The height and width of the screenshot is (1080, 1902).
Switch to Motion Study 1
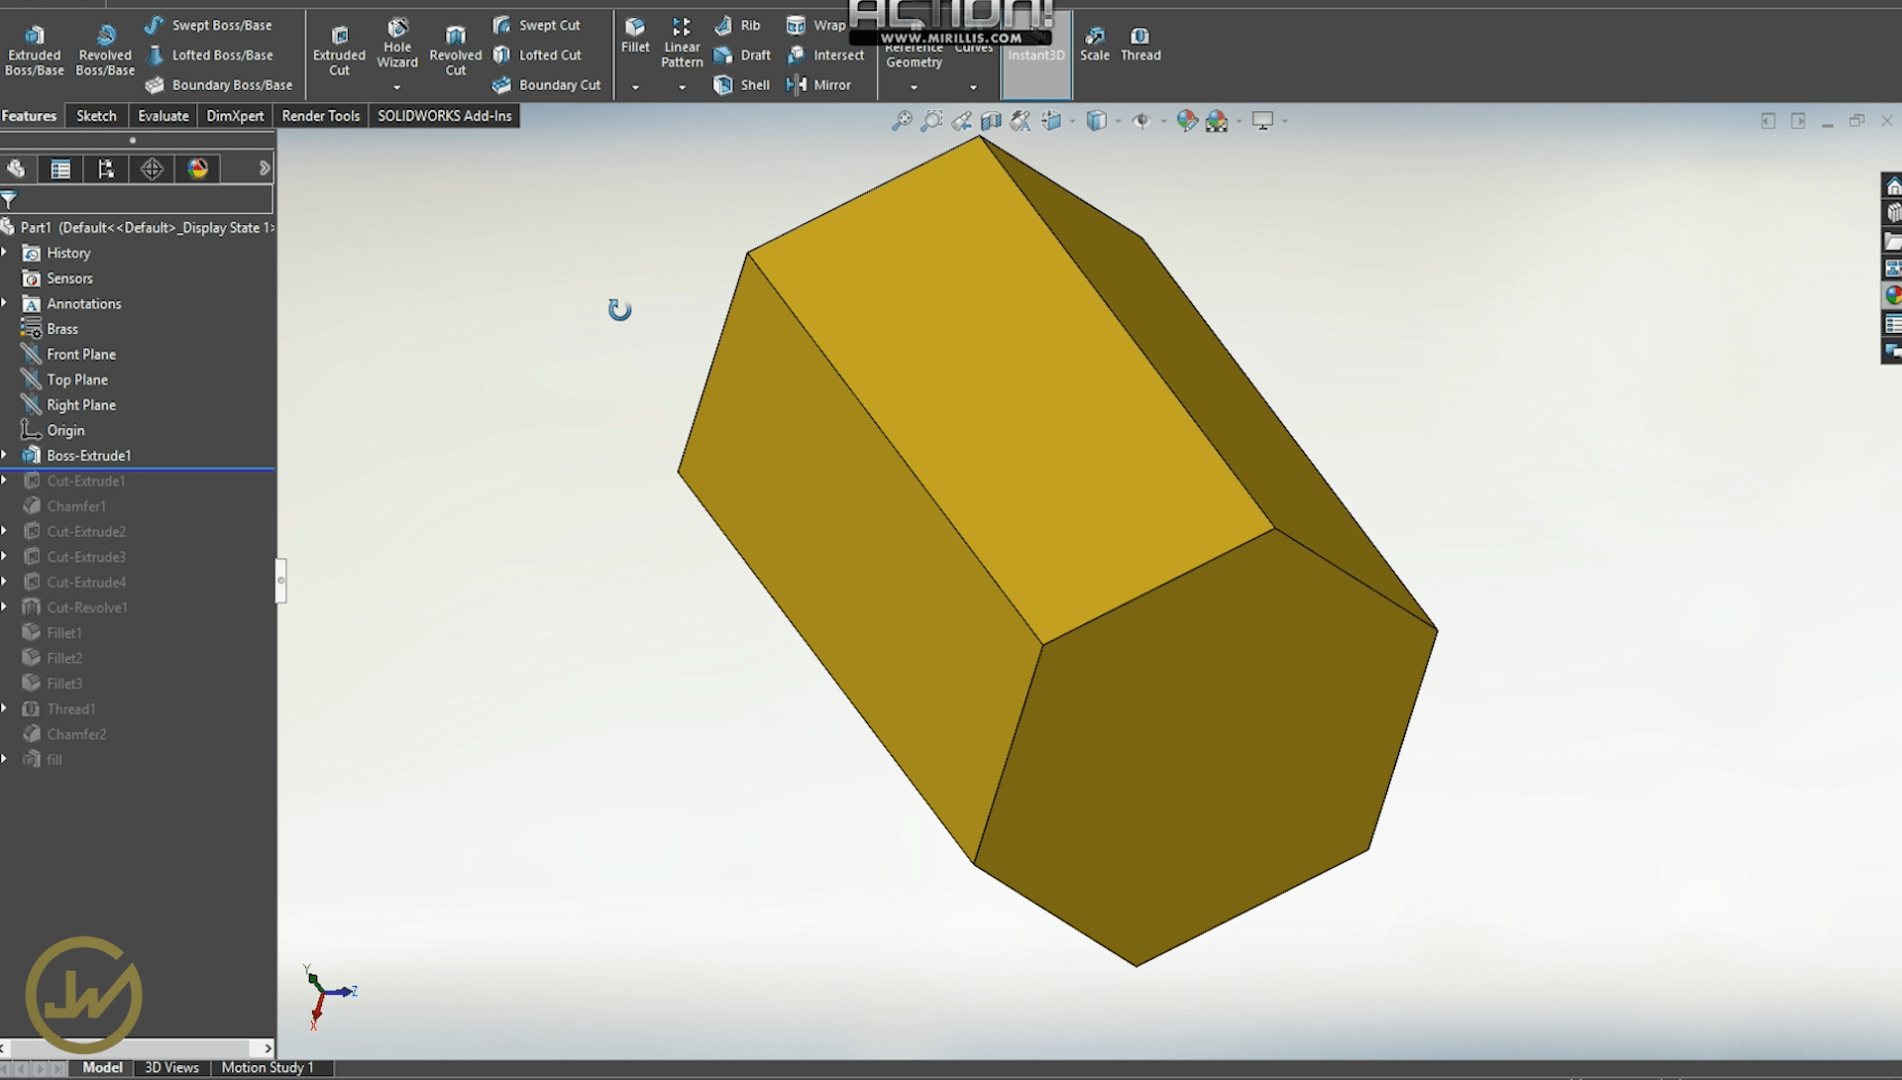tap(269, 1067)
